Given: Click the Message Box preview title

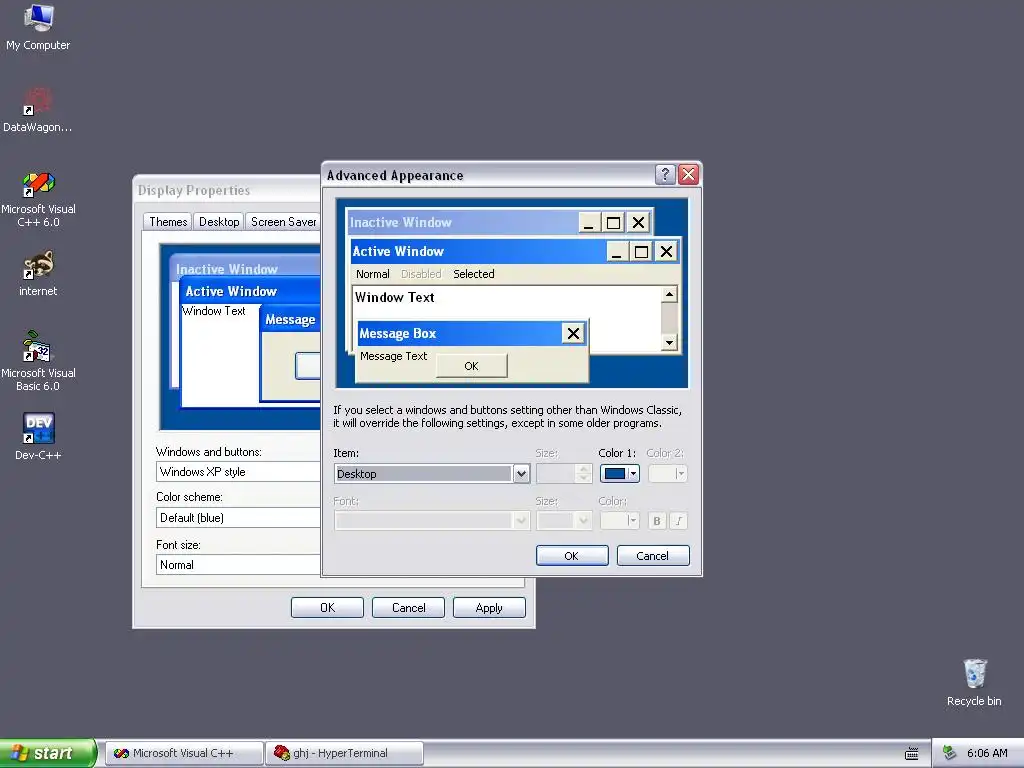Looking at the screenshot, I should click(x=397, y=333).
